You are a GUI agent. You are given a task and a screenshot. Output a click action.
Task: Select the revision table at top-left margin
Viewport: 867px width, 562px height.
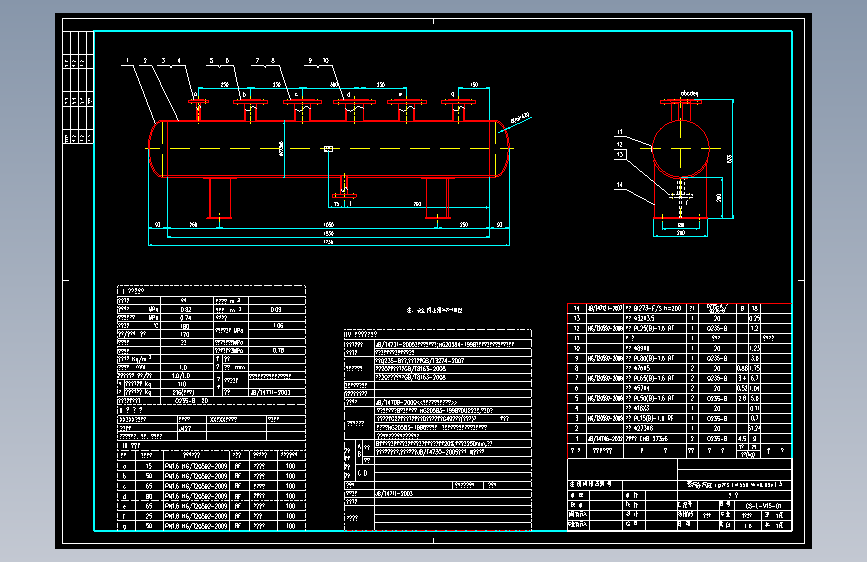78,87
